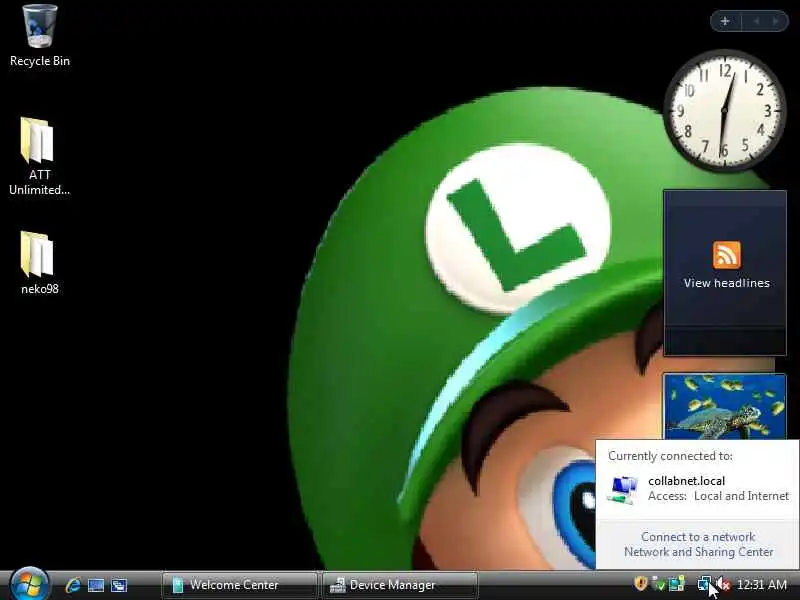Click the Access: Local and Internet text
This screenshot has height=600, width=800.
click(x=718, y=496)
